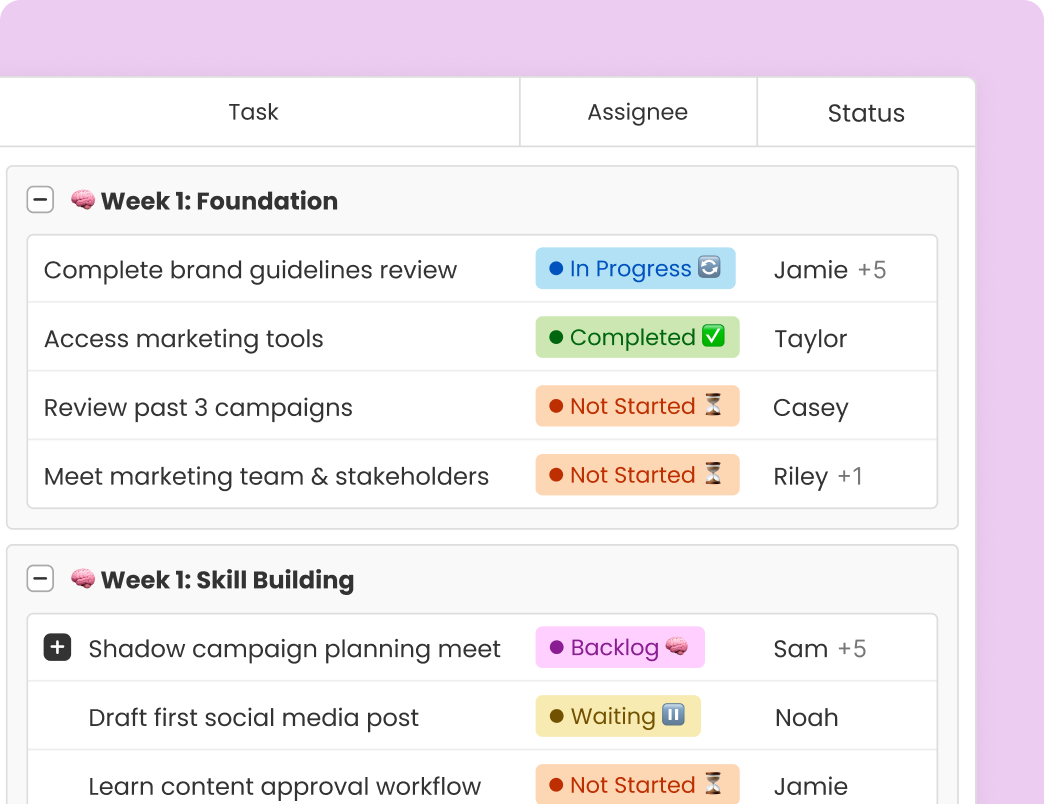This screenshot has width=1044, height=804.
Task: Click the Assignee column header
Action: pyautogui.click(x=637, y=112)
